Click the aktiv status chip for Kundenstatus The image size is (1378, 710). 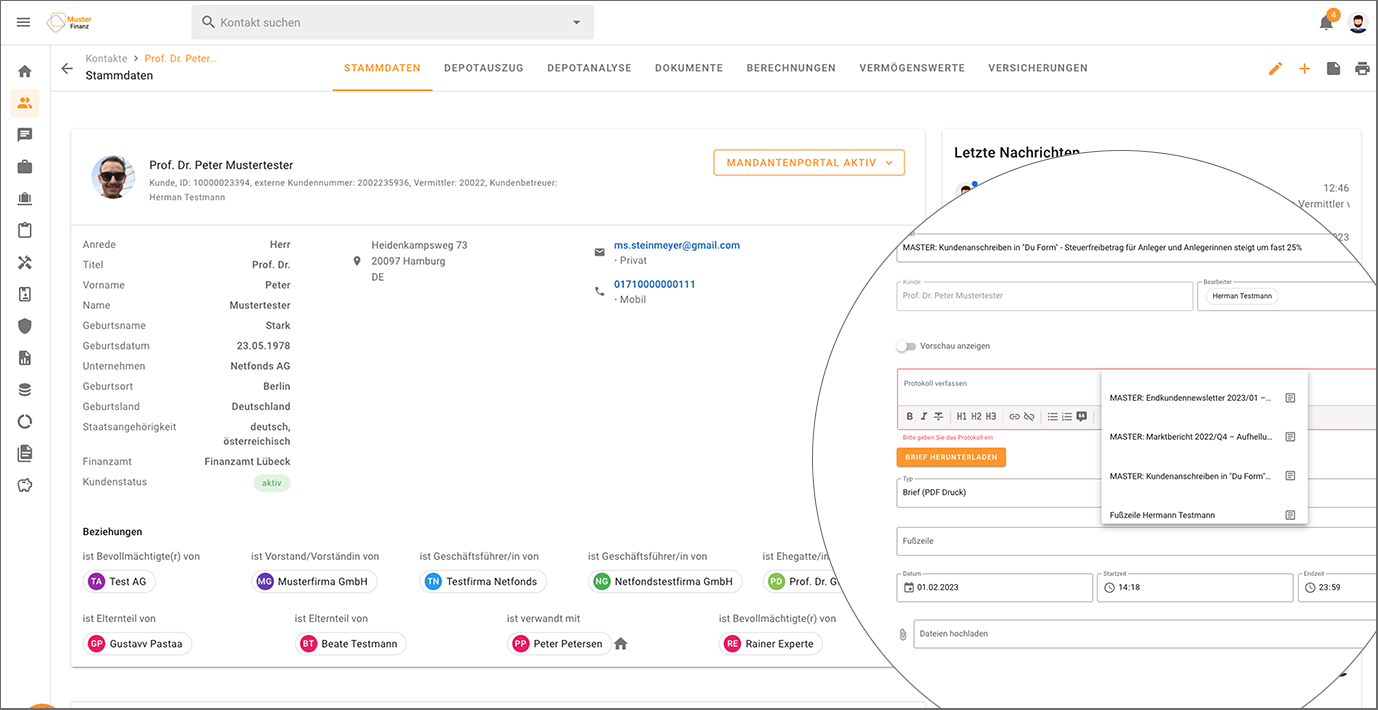click(270, 483)
